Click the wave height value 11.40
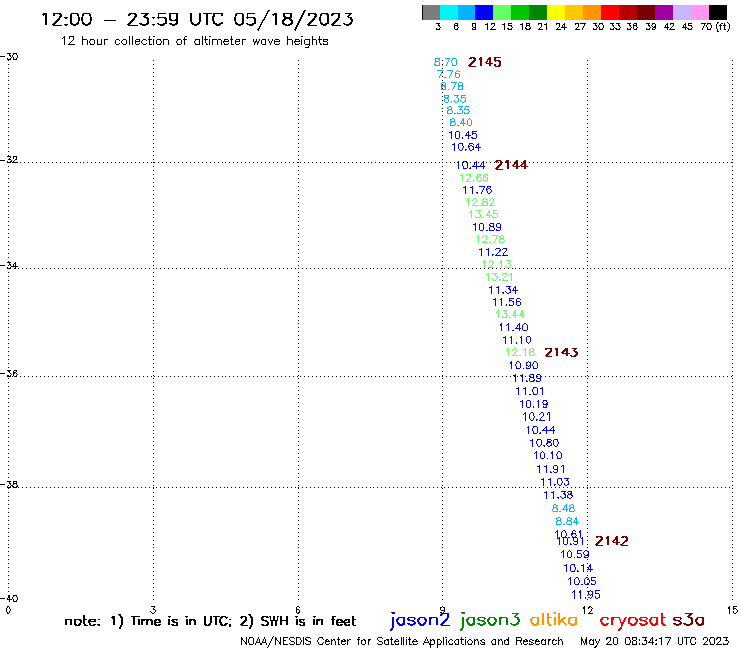 click(513, 327)
